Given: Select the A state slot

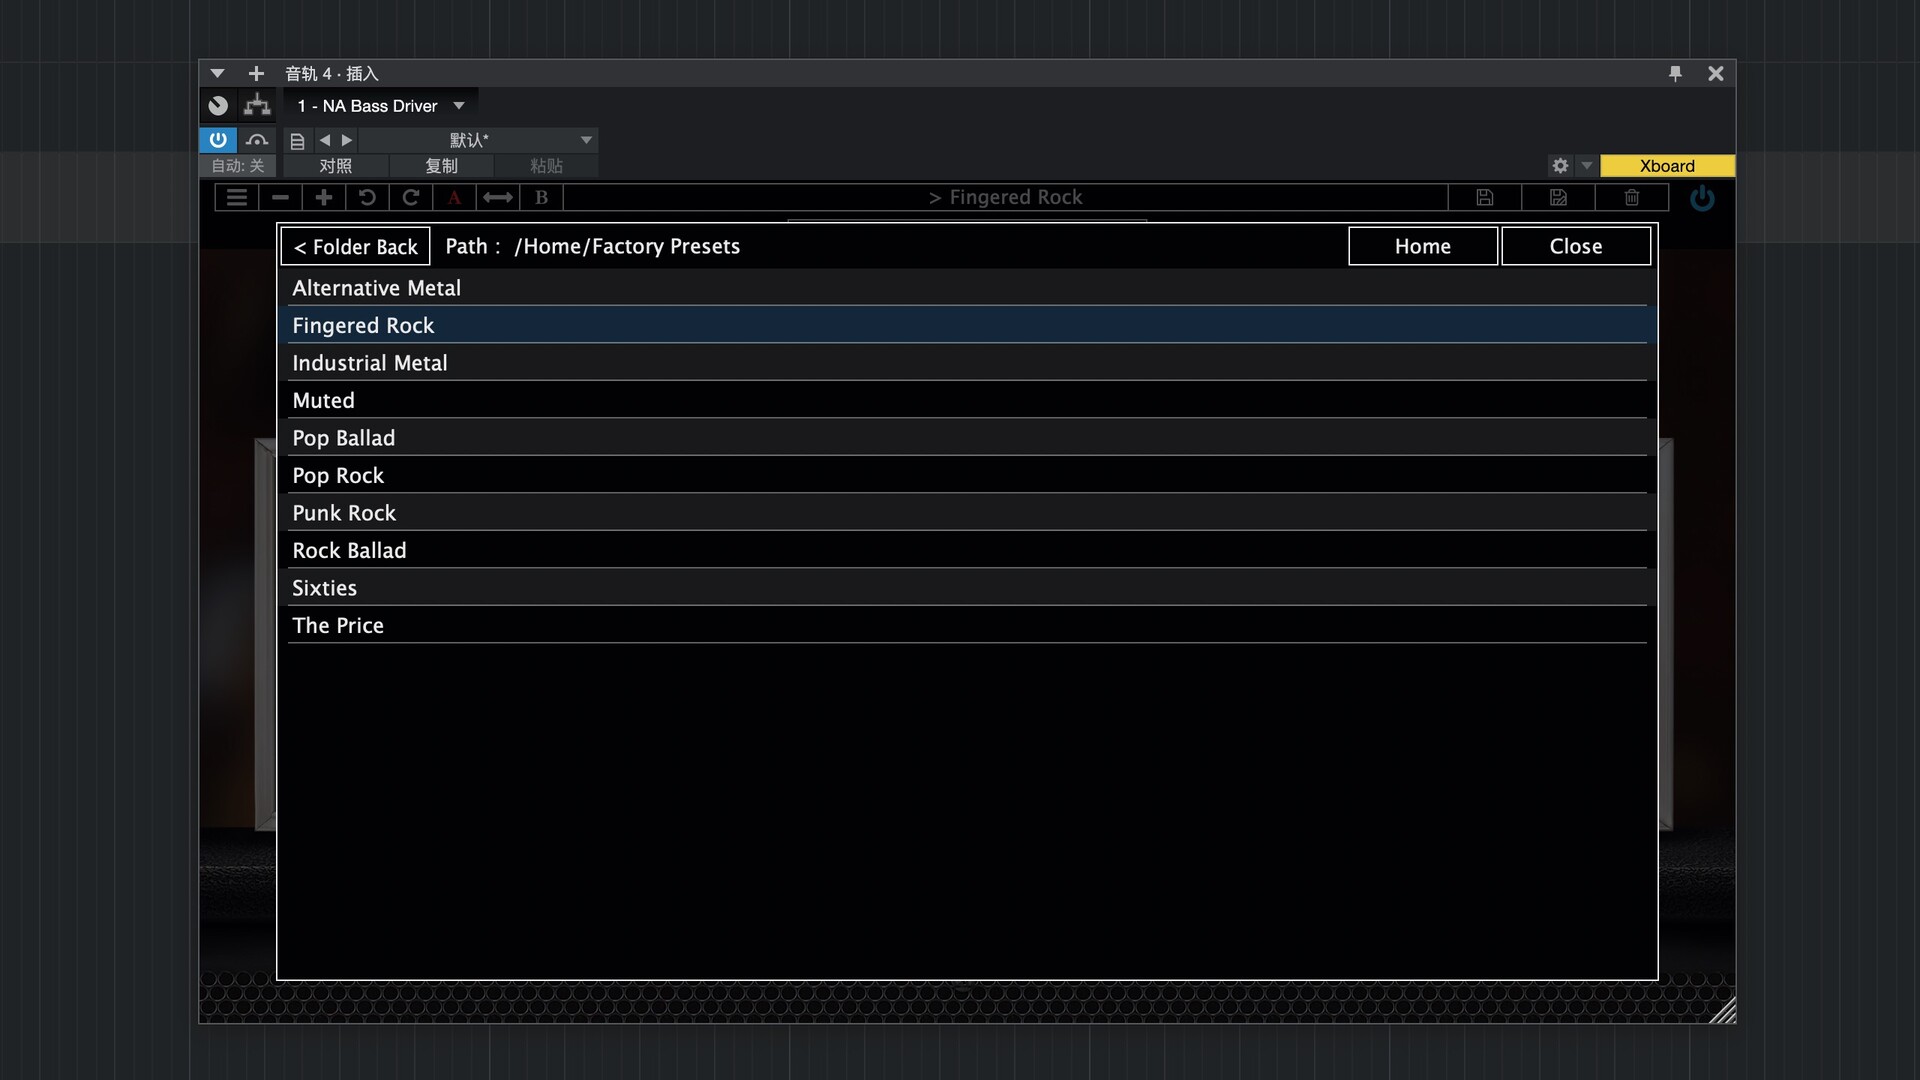Looking at the screenshot, I should pos(454,197).
